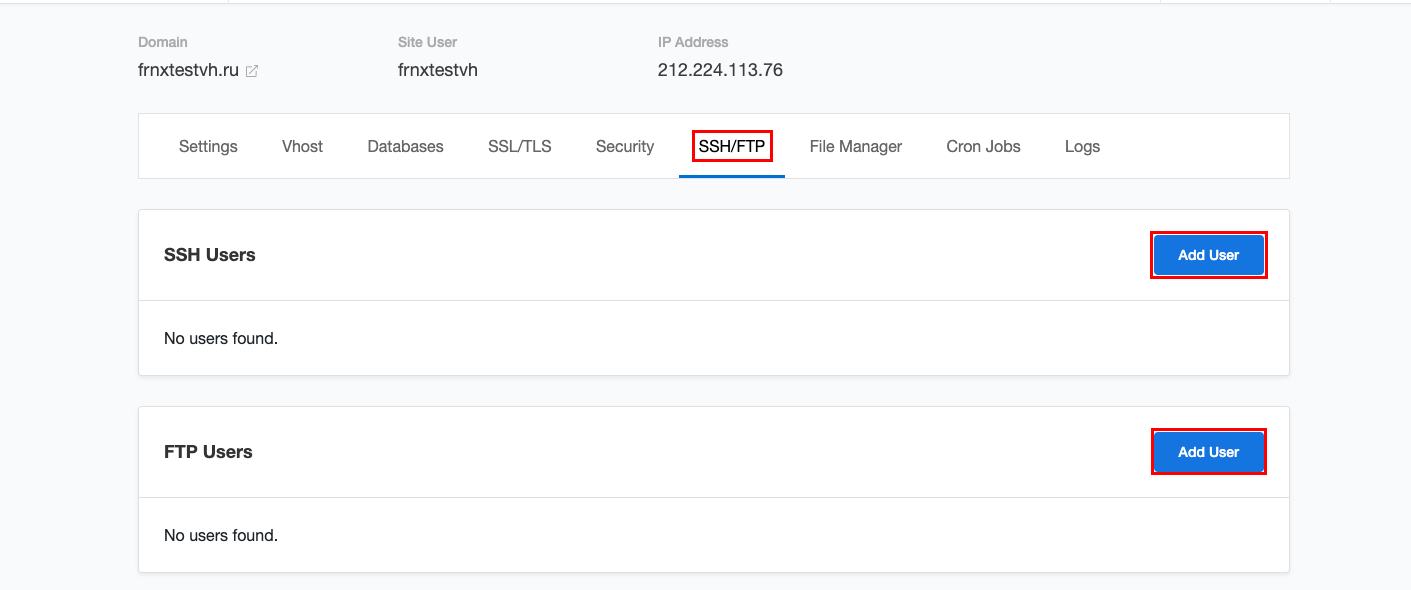Open the Security tab
The image size is (1411, 590).
(x=625, y=146)
